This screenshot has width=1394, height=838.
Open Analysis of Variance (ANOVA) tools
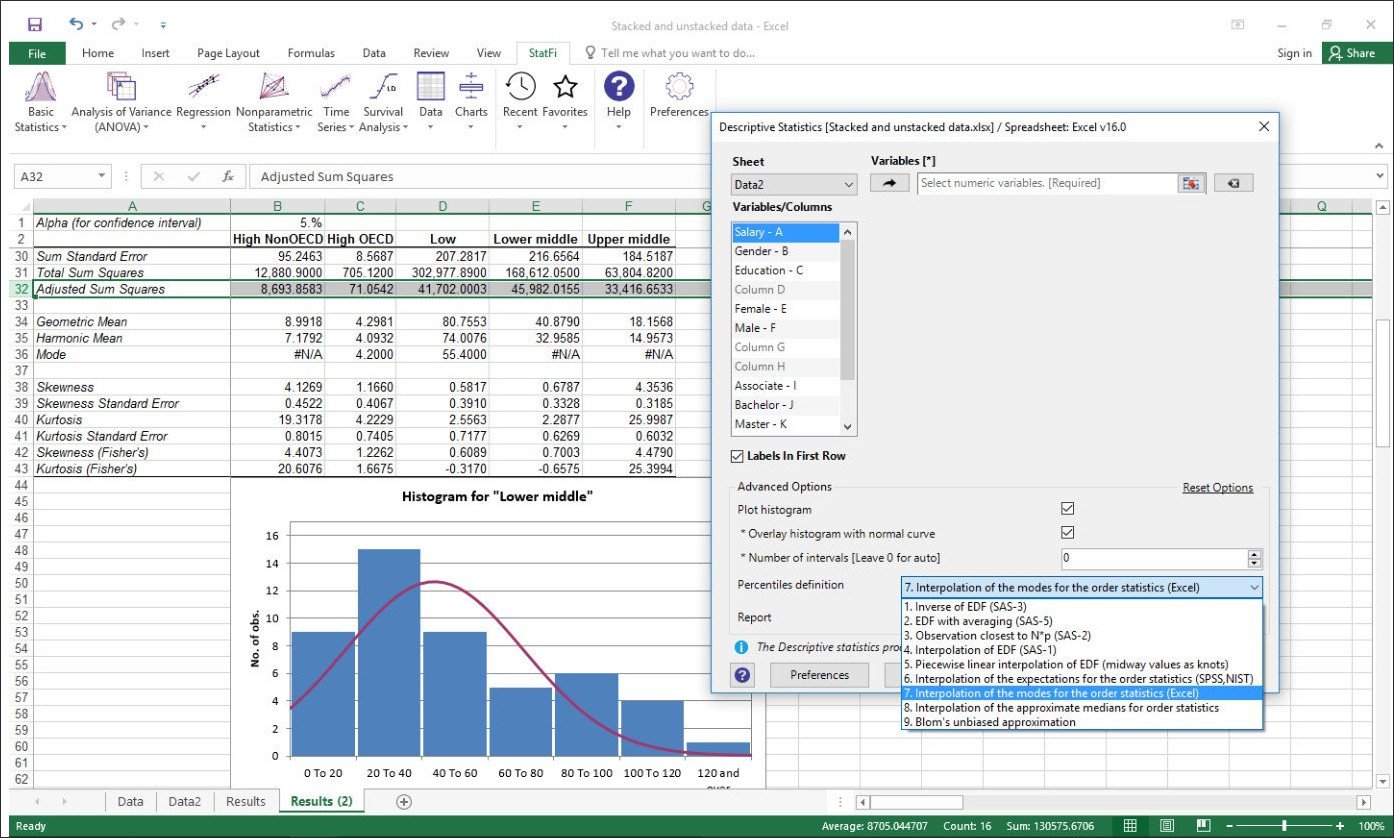[x=121, y=102]
